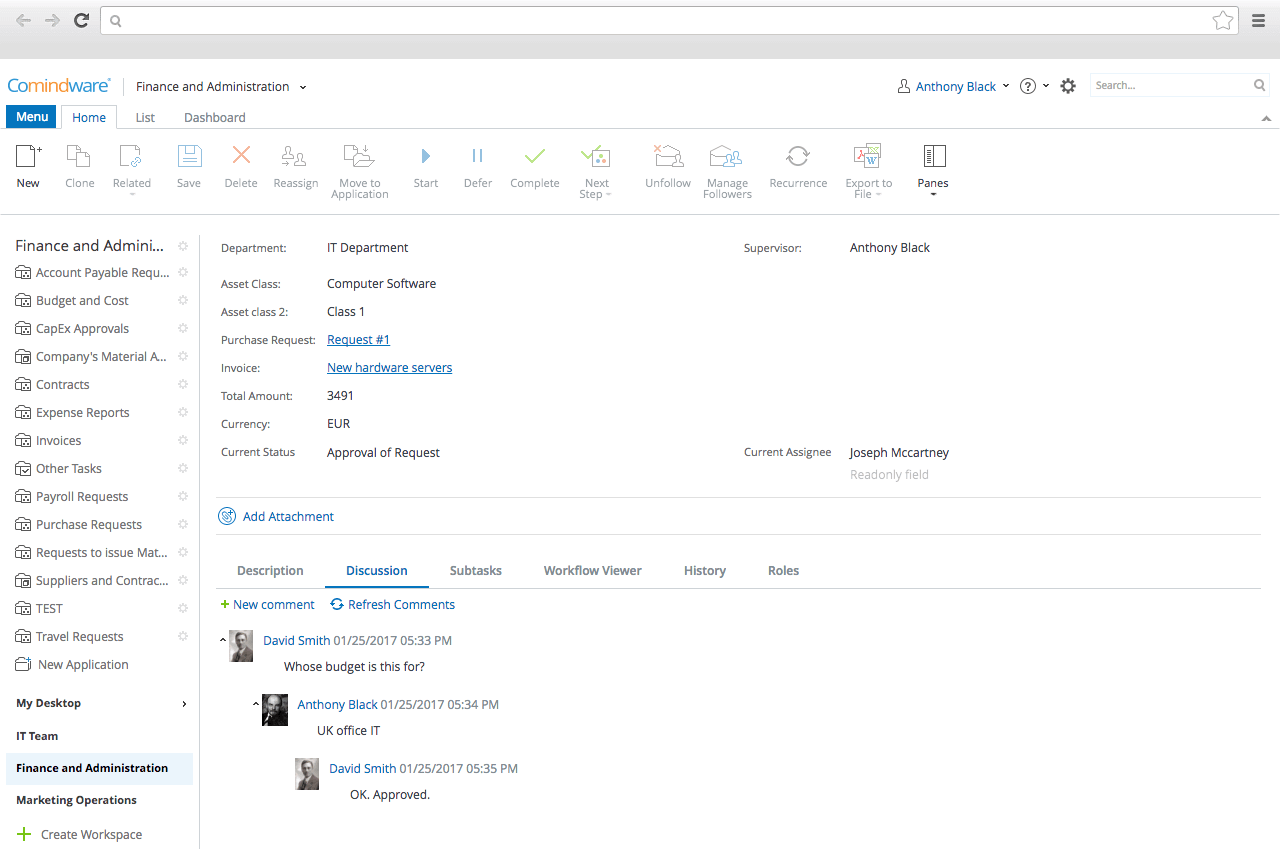The image size is (1280, 859).
Task: Click Anthony Black's comment avatar
Action: coord(275,710)
